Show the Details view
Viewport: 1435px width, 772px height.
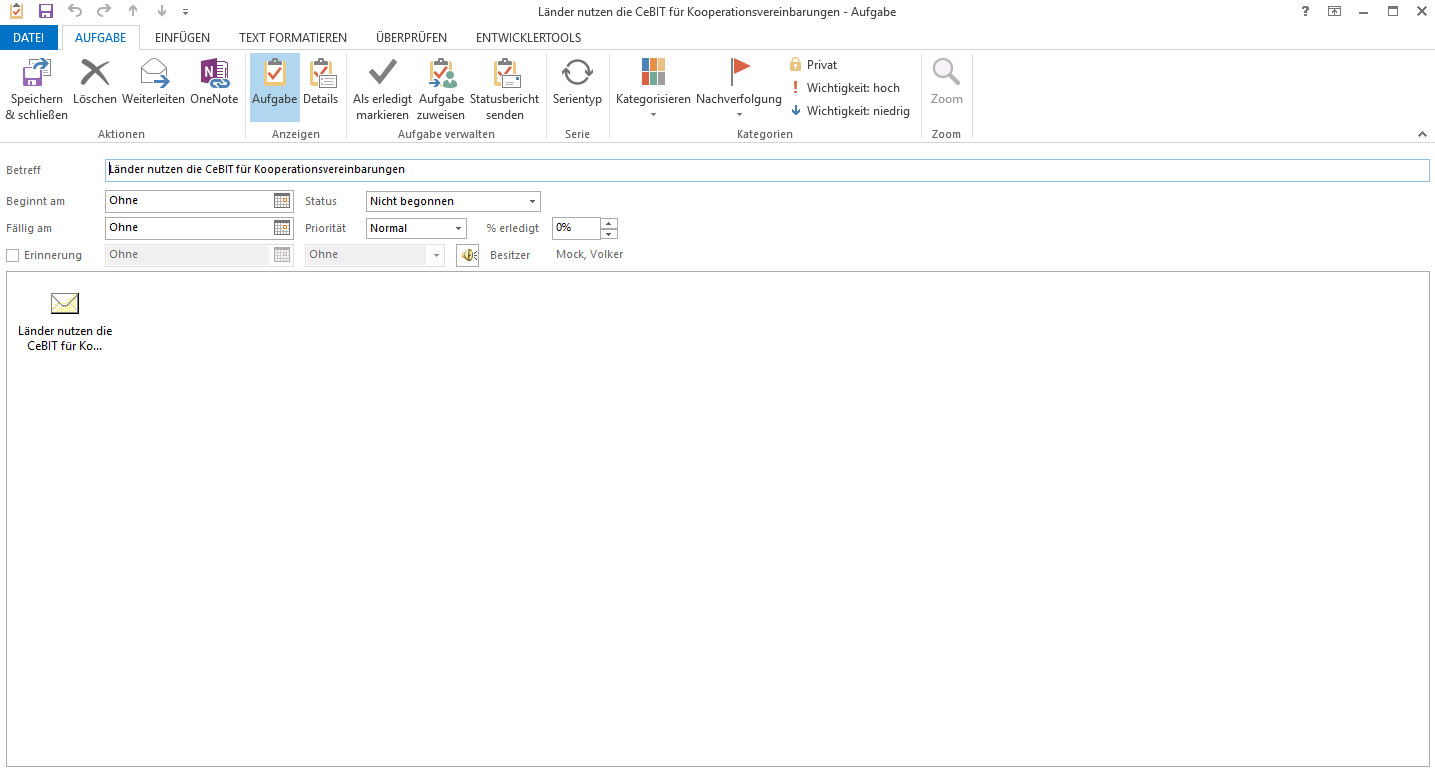[x=321, y=81]
